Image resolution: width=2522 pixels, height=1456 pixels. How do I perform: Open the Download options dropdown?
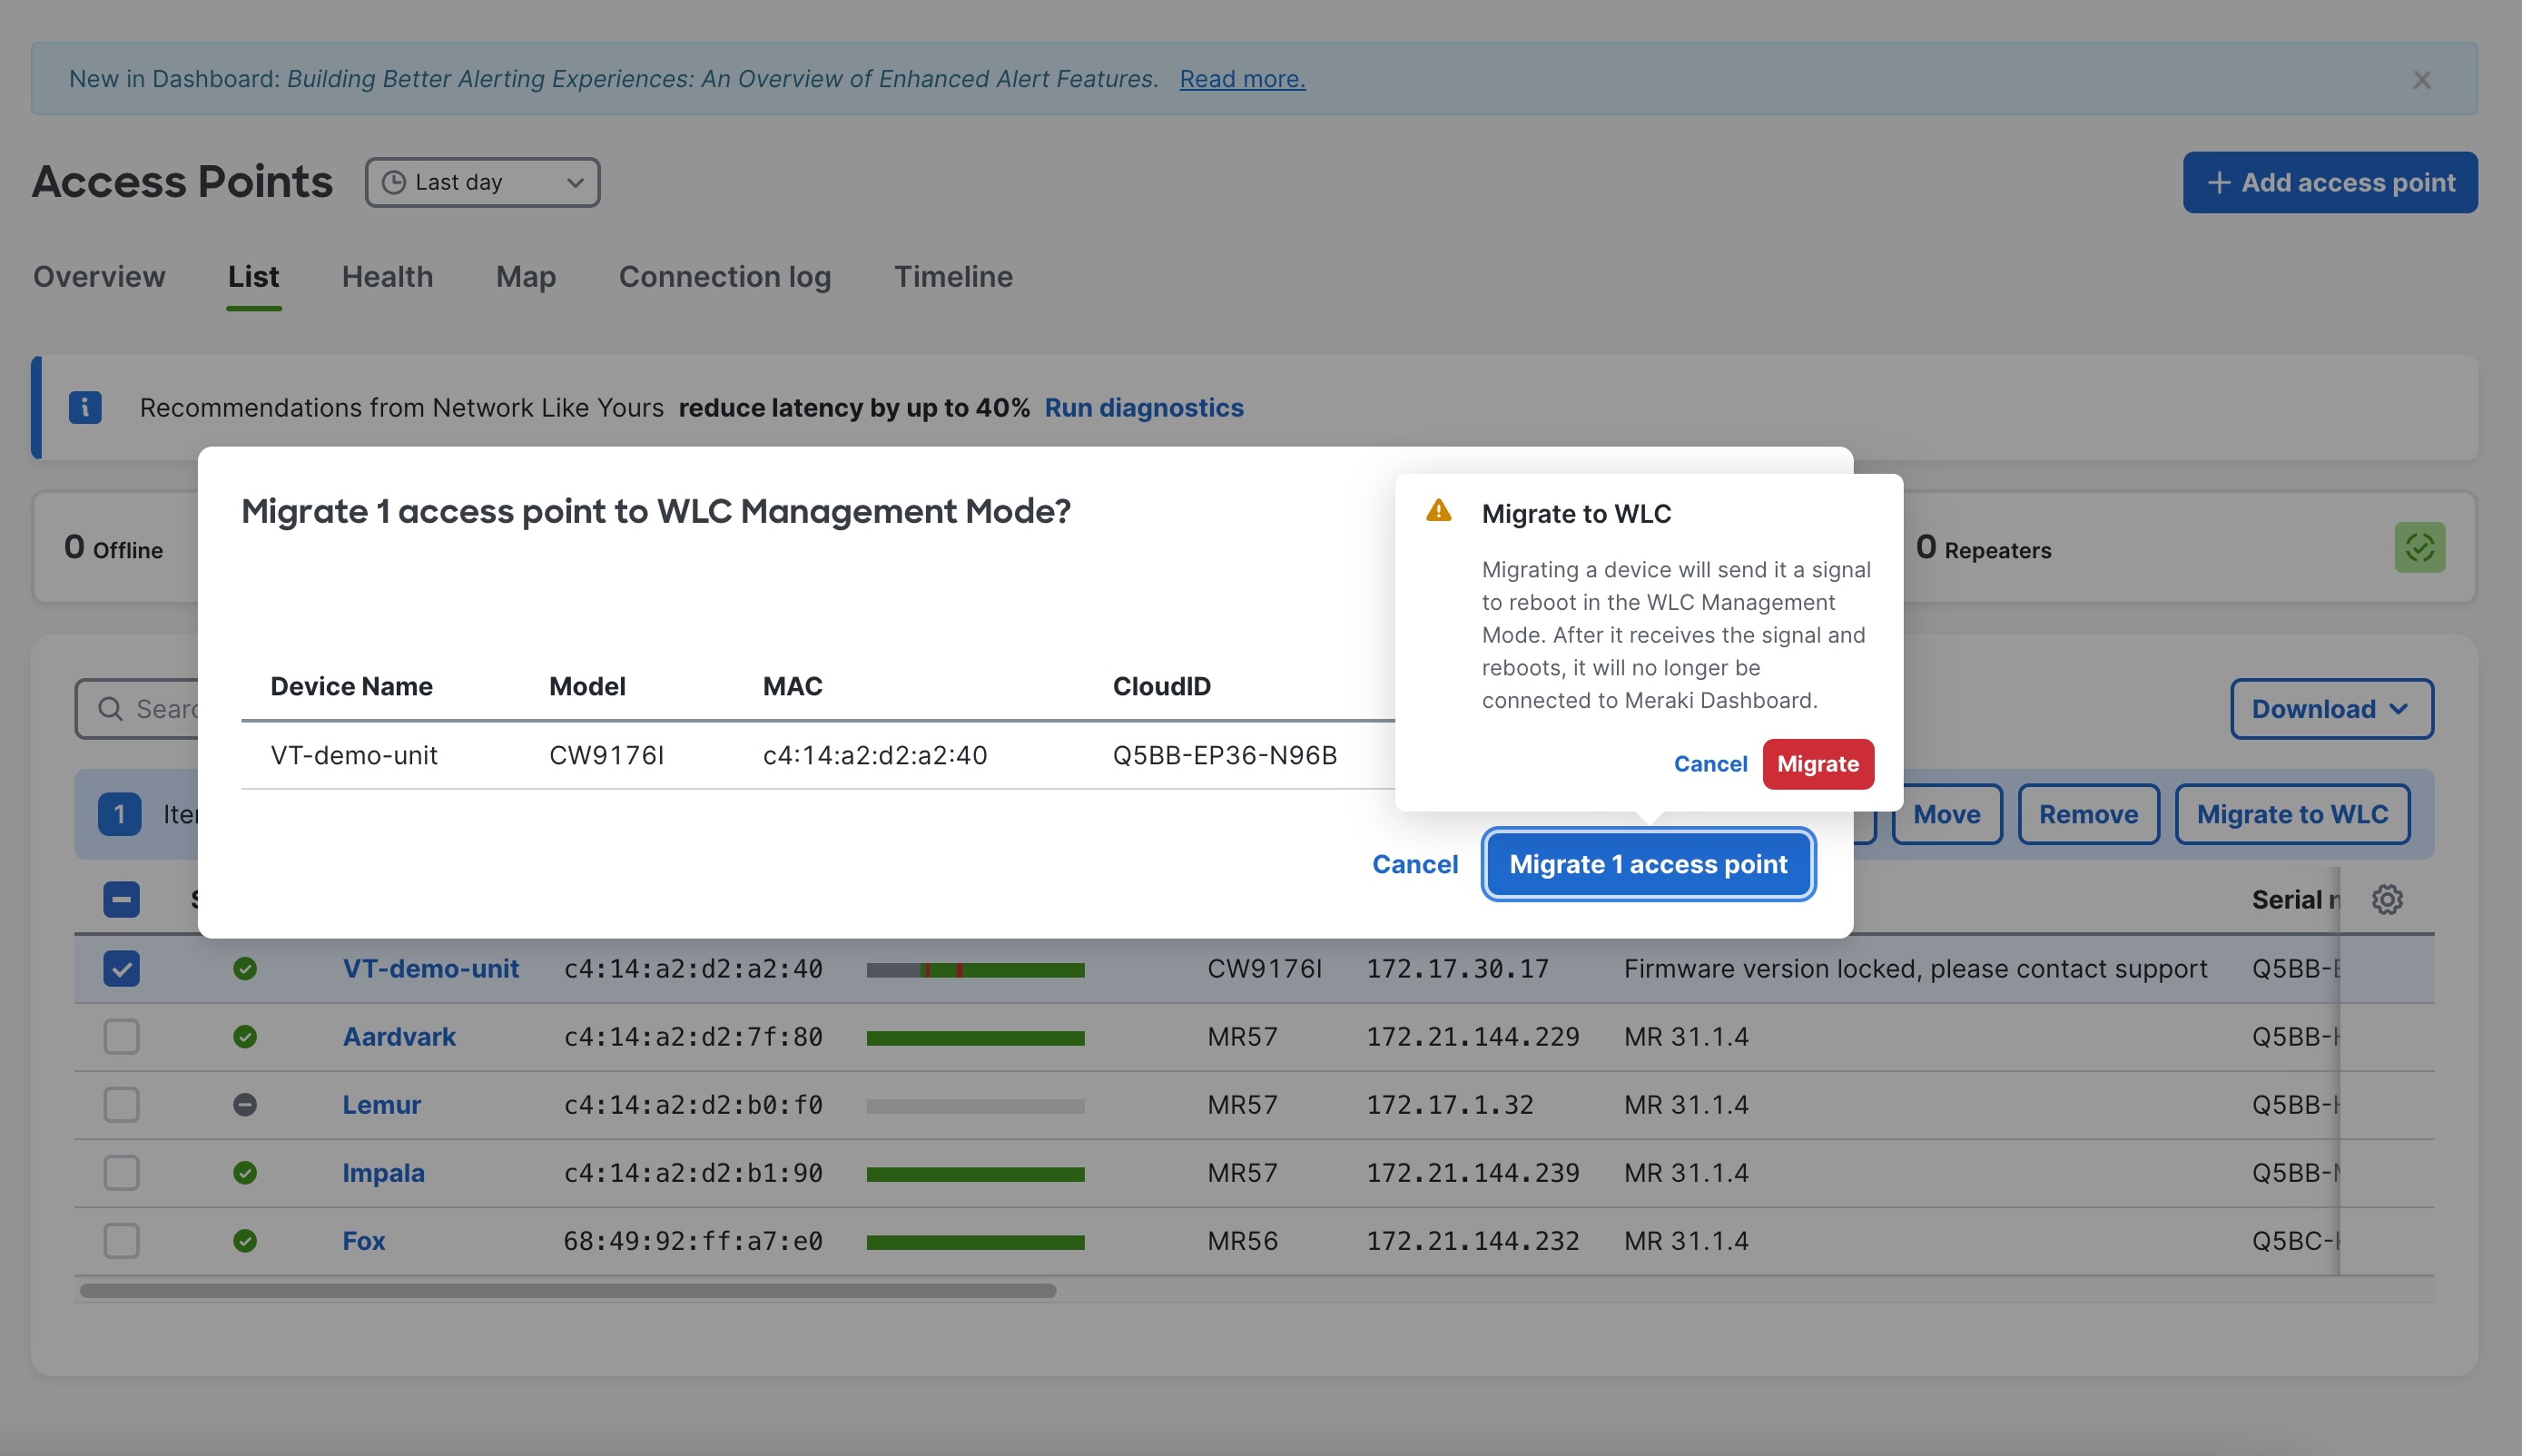coord(2331,708)
